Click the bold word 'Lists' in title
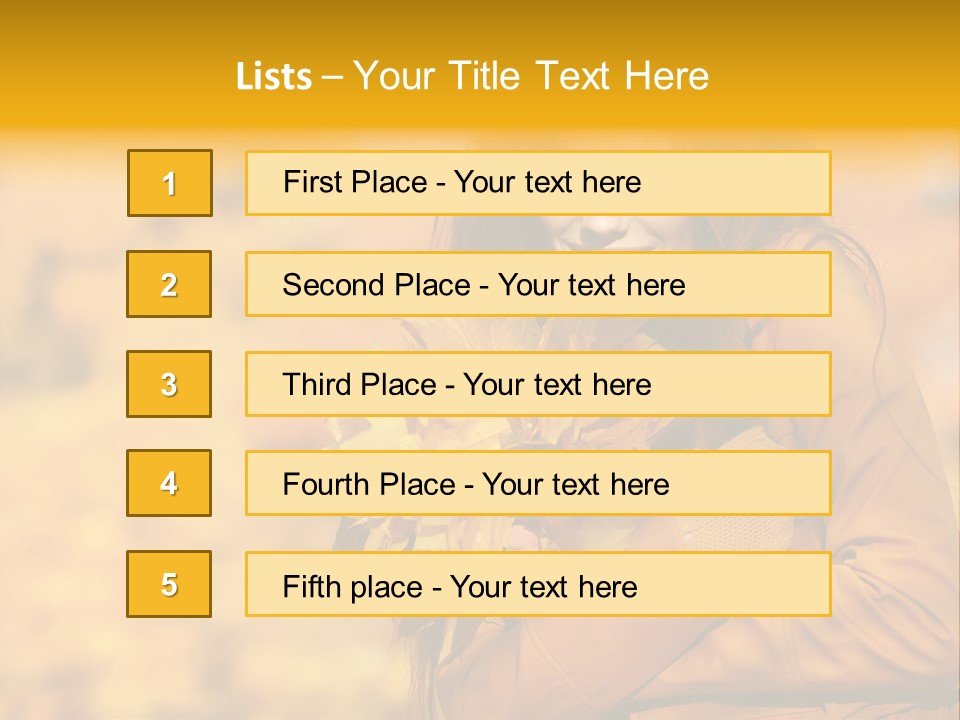This screenshot has height=720, width=960. [274, 77]
